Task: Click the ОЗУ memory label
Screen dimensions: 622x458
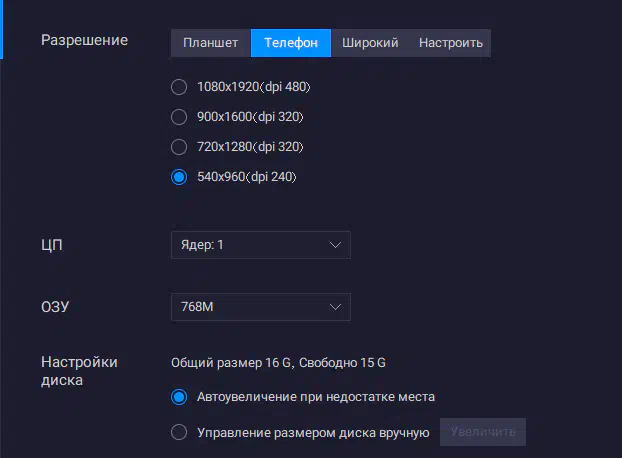Action: pos(55,307)
